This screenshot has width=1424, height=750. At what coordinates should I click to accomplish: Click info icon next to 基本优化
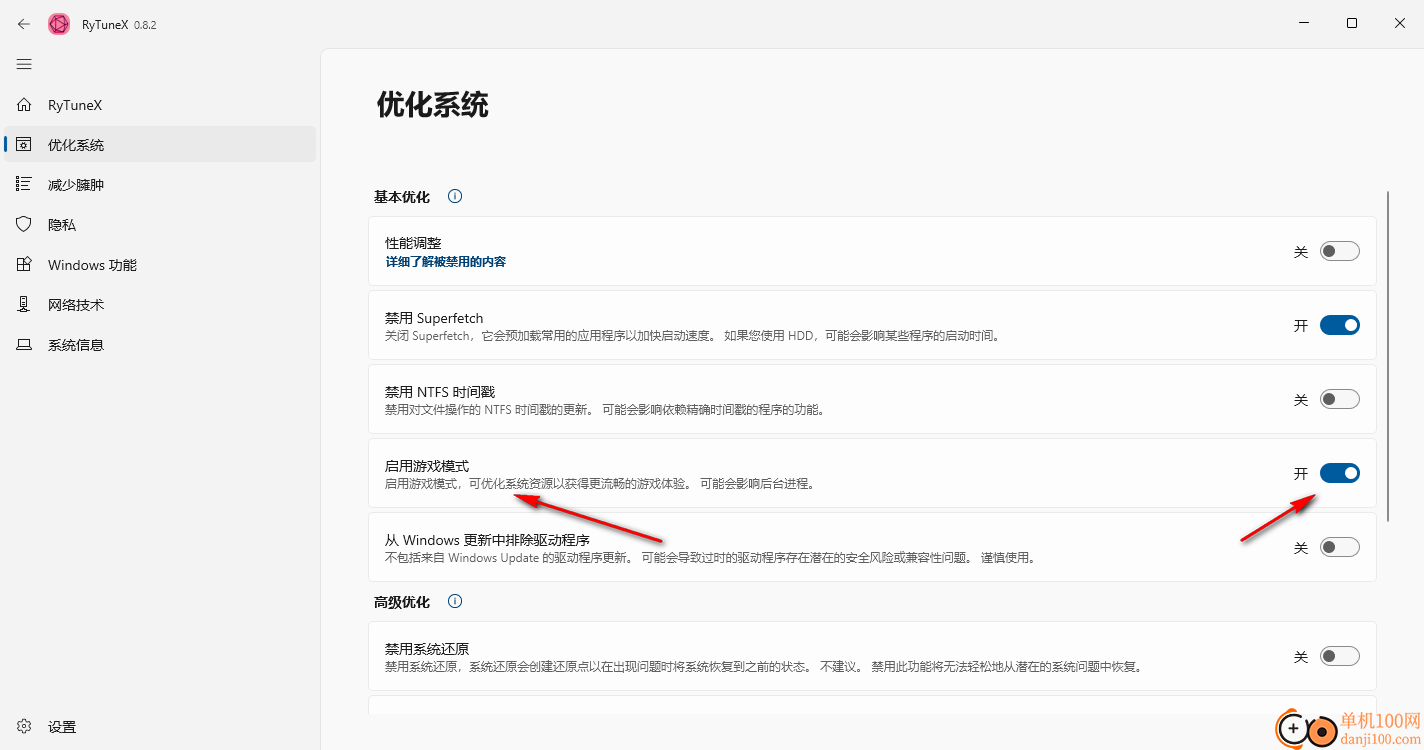point(455,197)
